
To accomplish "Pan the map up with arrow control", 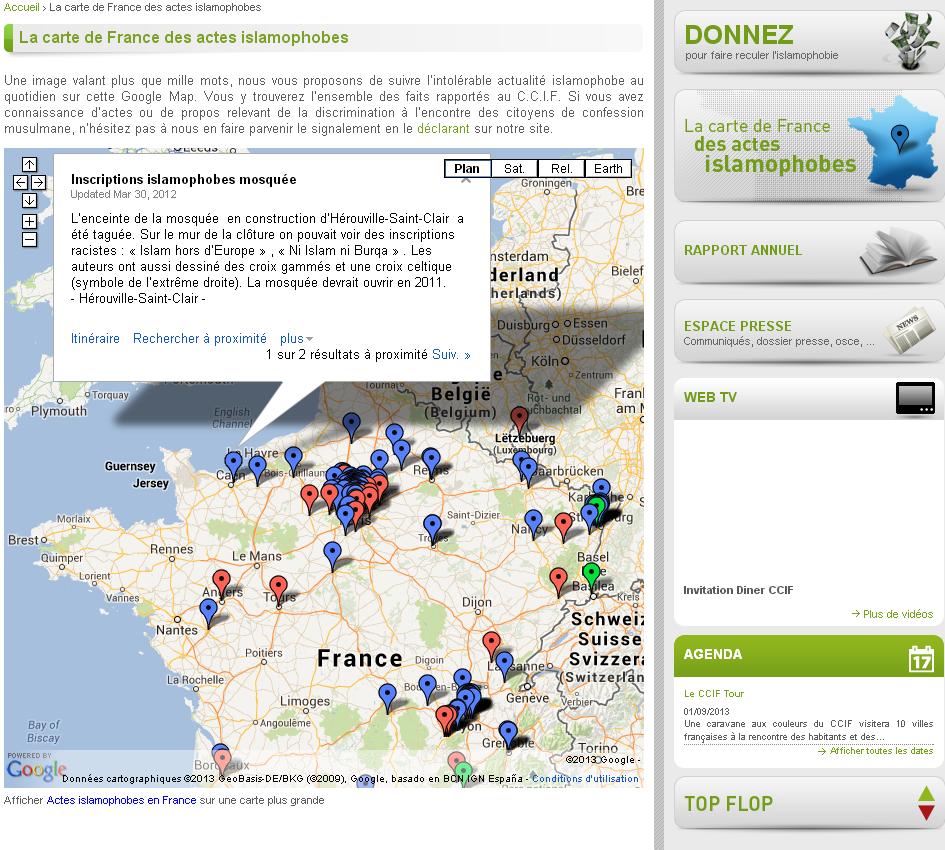I will click(x=29, y=164).
